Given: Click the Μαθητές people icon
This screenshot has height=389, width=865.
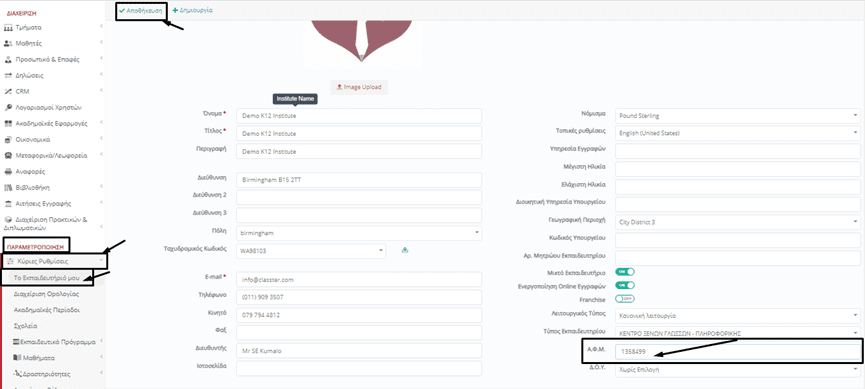Looking at the screenshot, I should coord(8,43).
